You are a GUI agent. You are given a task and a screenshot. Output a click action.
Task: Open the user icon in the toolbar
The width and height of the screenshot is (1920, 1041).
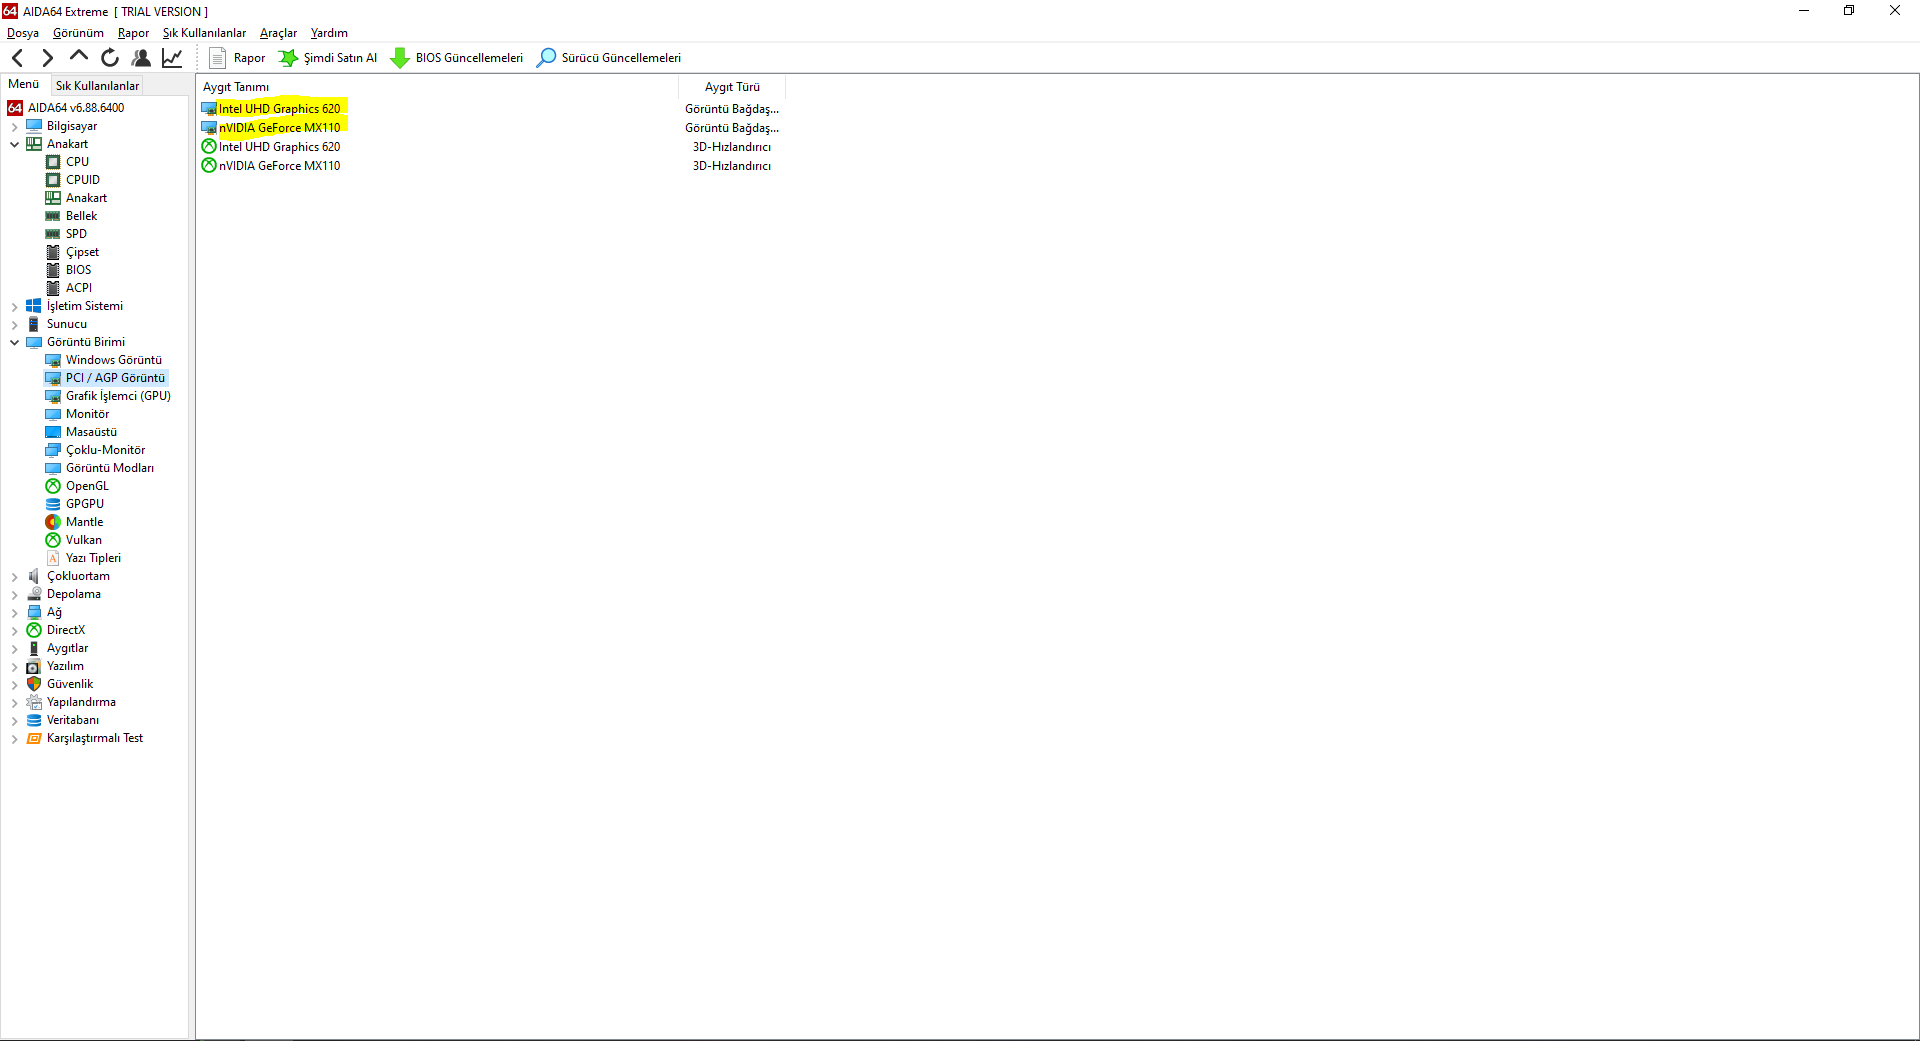141,58
